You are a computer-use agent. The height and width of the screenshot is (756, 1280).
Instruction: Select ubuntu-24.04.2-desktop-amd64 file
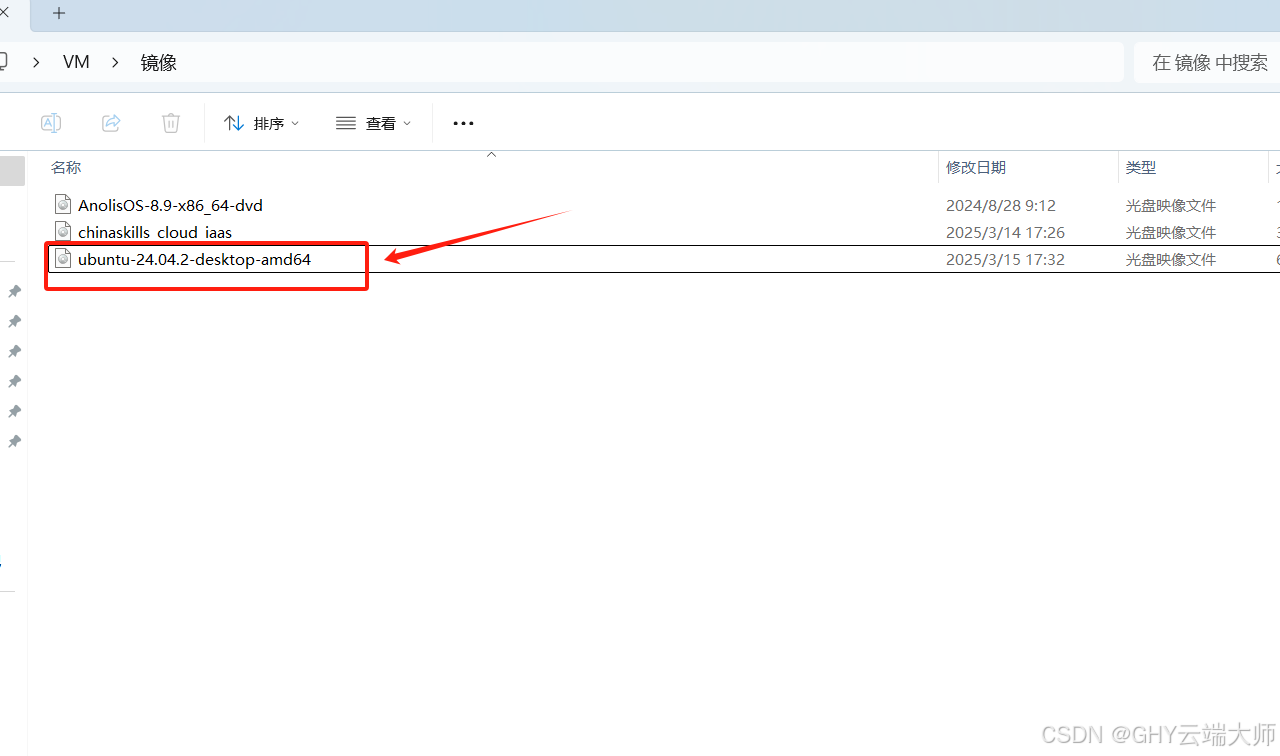(x=194, y=259)
